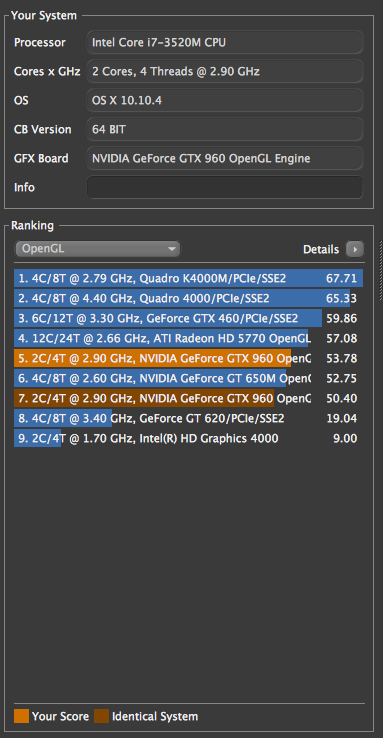
Task: Select the ATI Radeon HD 5770 ranking row
Action: click(x=188, y=338)
